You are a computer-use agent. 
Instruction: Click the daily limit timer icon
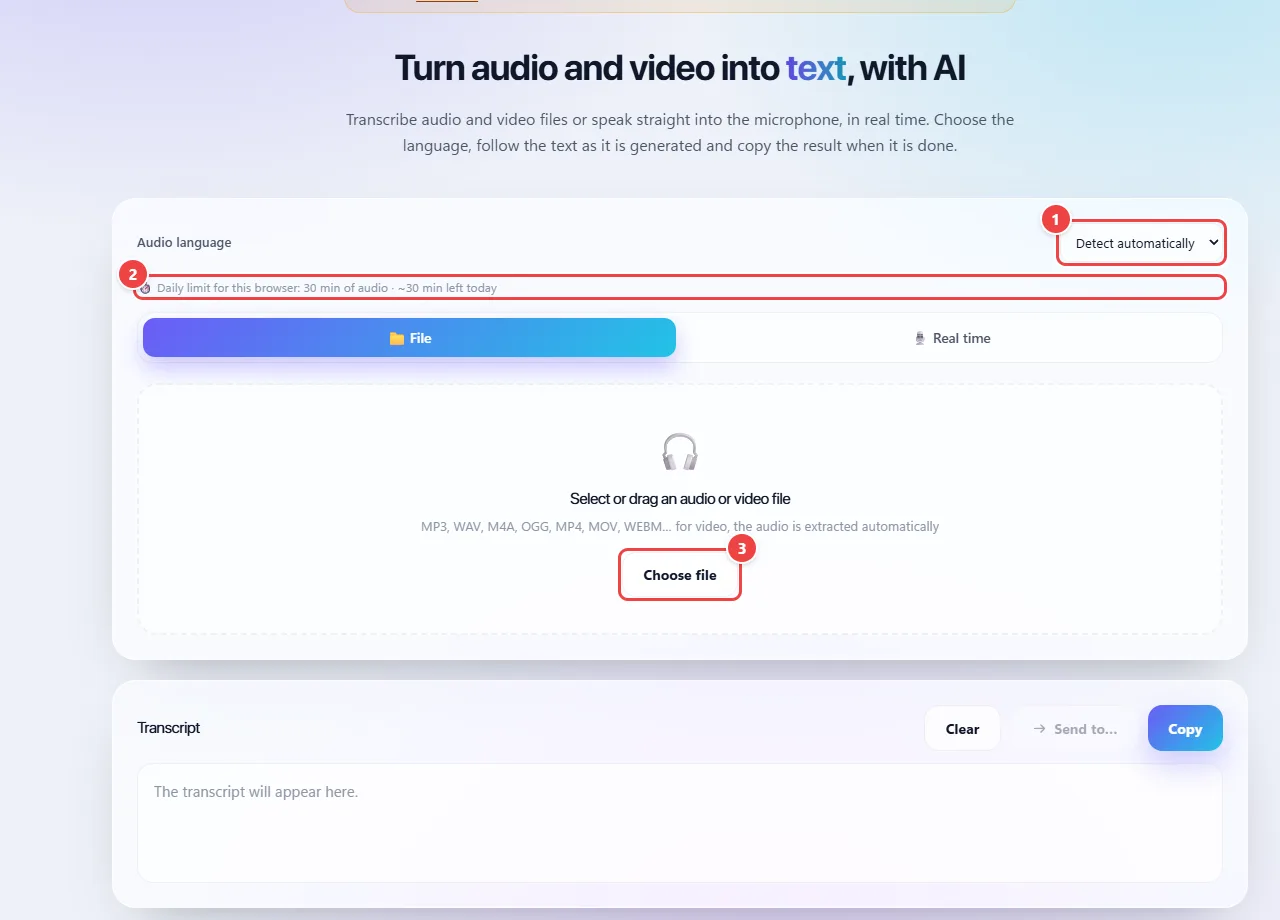click(145, 288)
